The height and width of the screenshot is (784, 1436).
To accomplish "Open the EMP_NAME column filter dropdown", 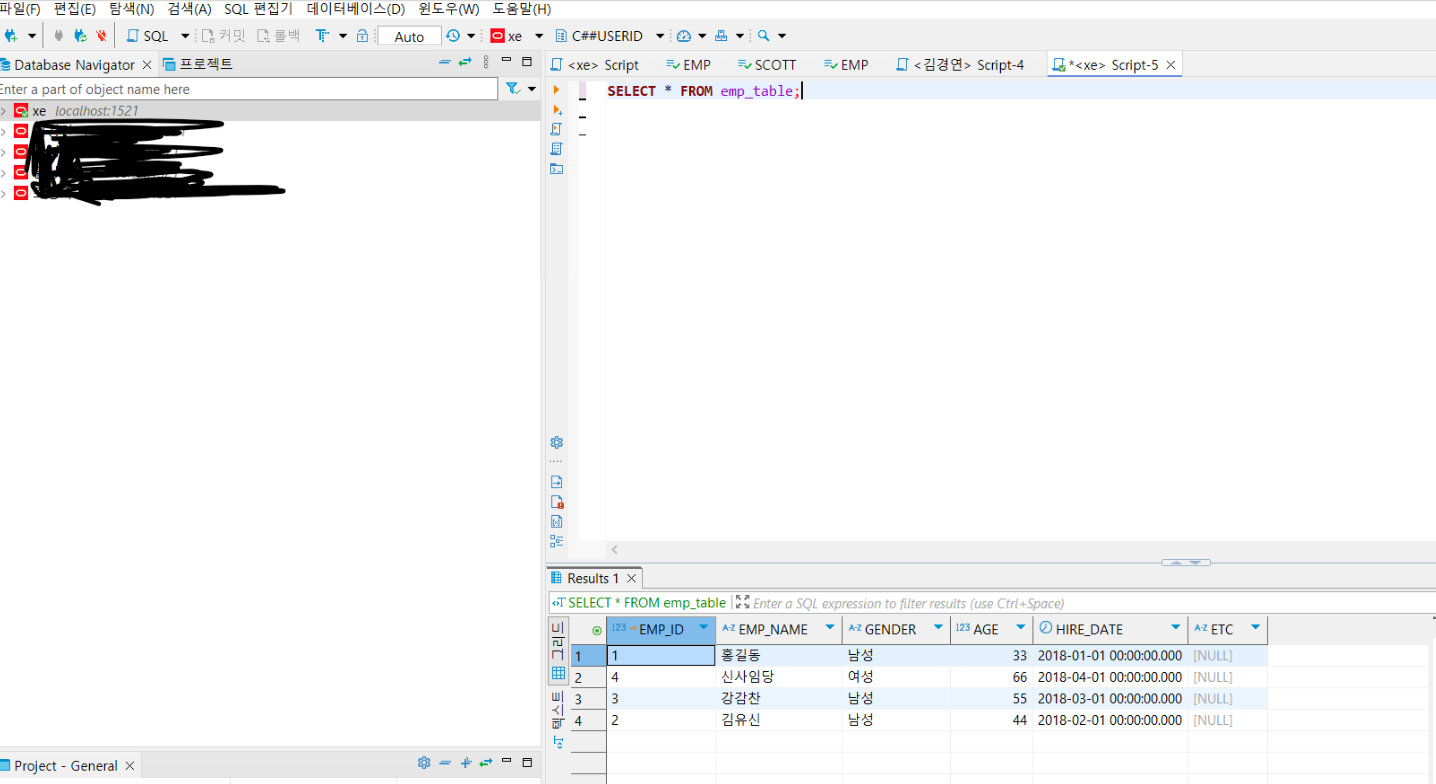I will coord(830,628).
